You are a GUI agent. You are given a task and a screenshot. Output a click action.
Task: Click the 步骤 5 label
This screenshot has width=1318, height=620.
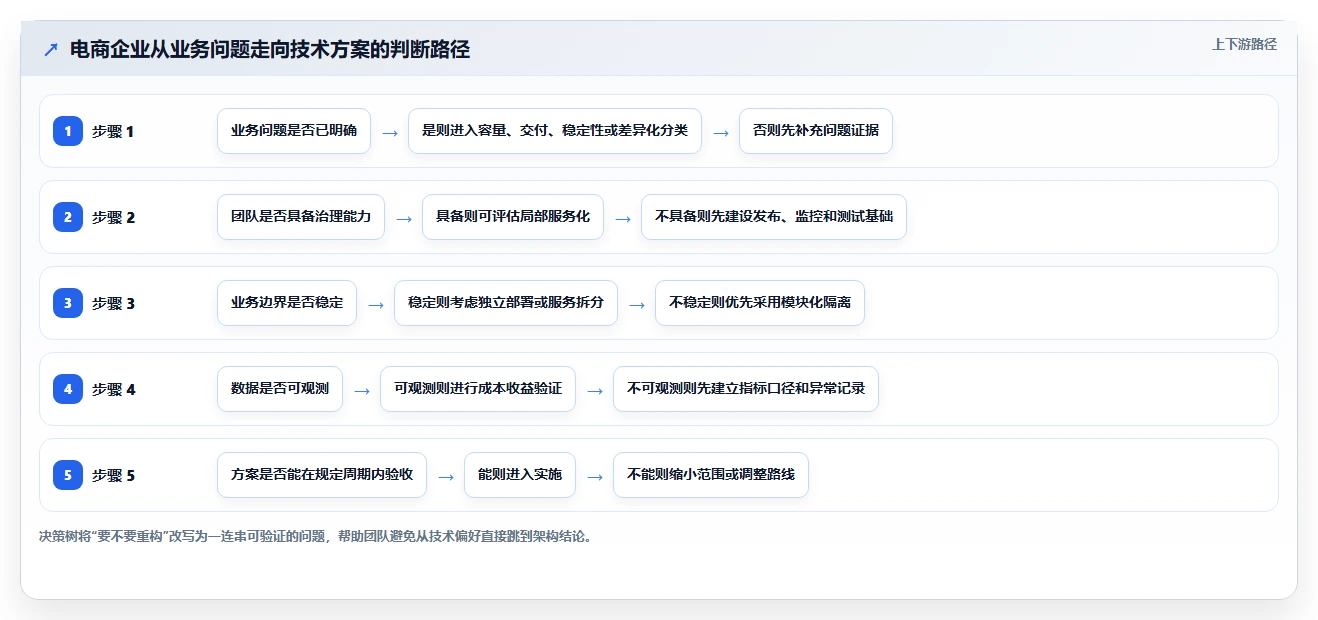pyautogui.click(x=113, y=475)
